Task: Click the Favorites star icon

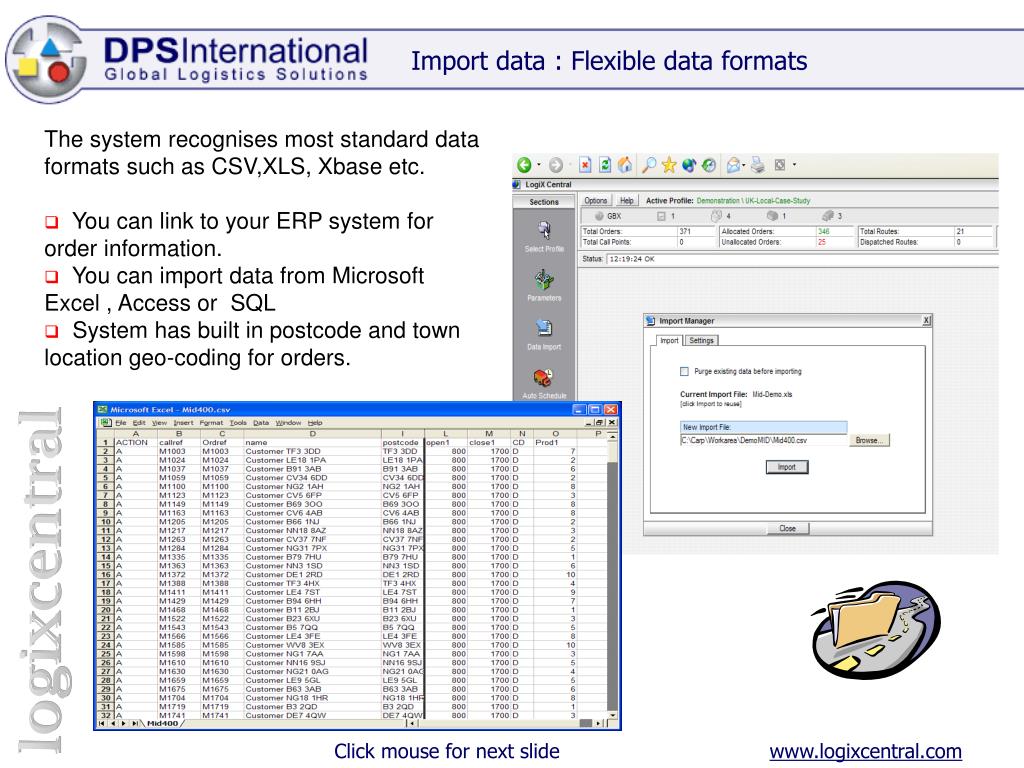Action: tap(669, 165)
